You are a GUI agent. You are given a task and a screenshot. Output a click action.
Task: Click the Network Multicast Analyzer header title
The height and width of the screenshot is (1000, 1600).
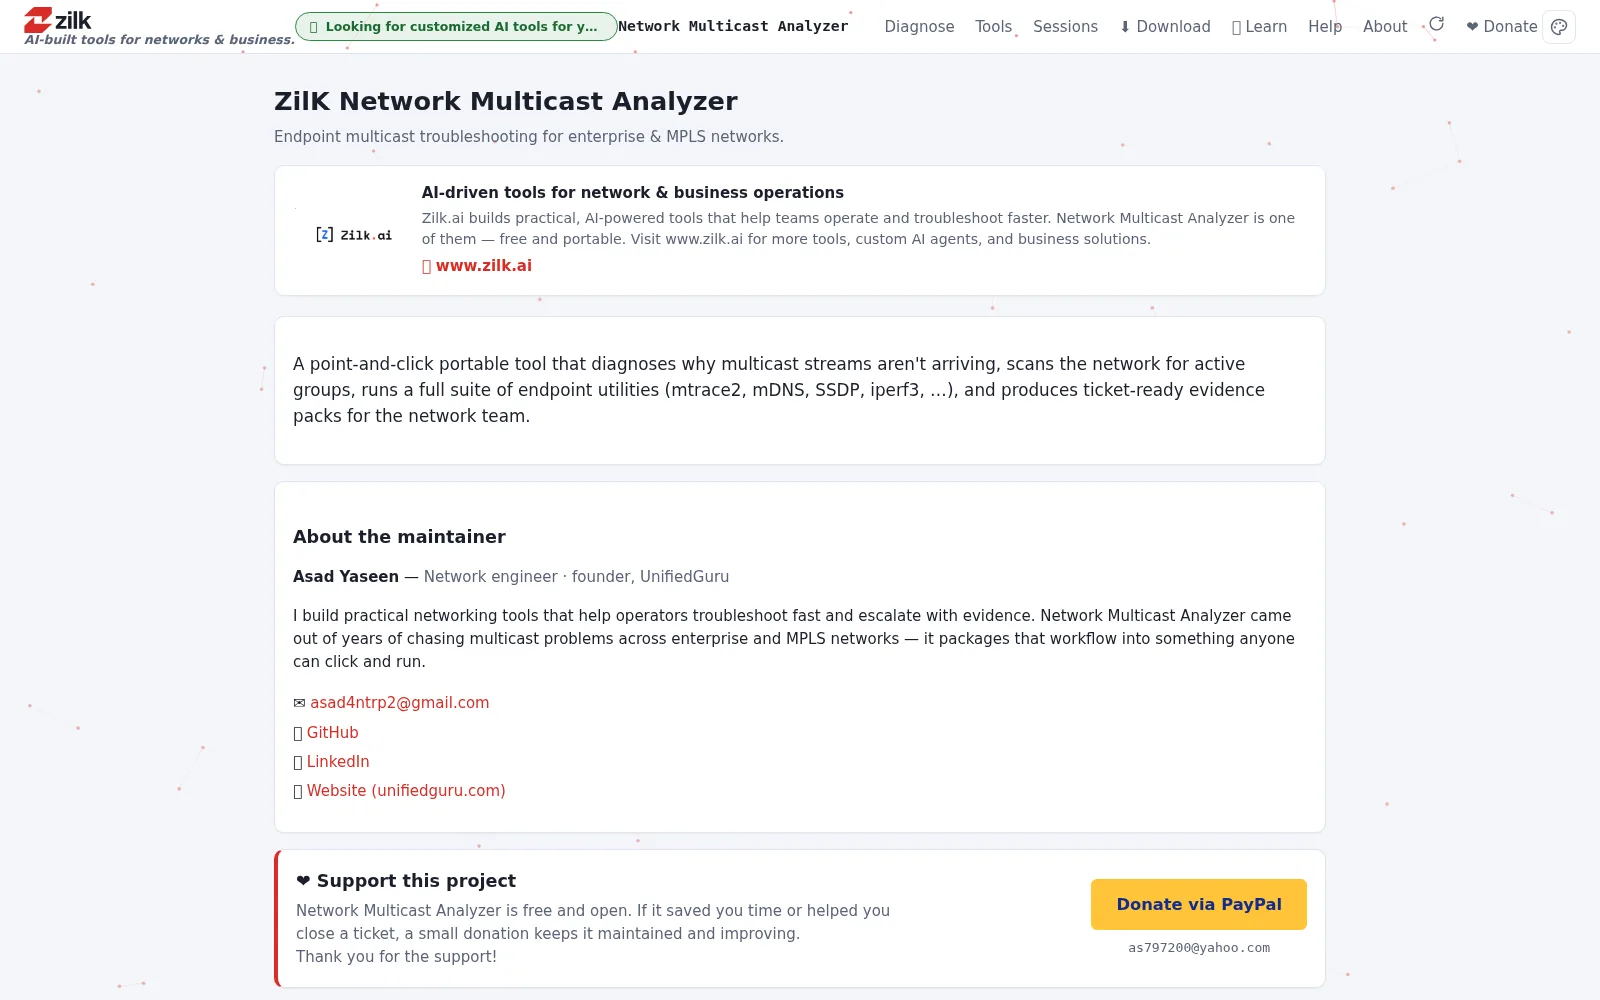pos(733,26)
